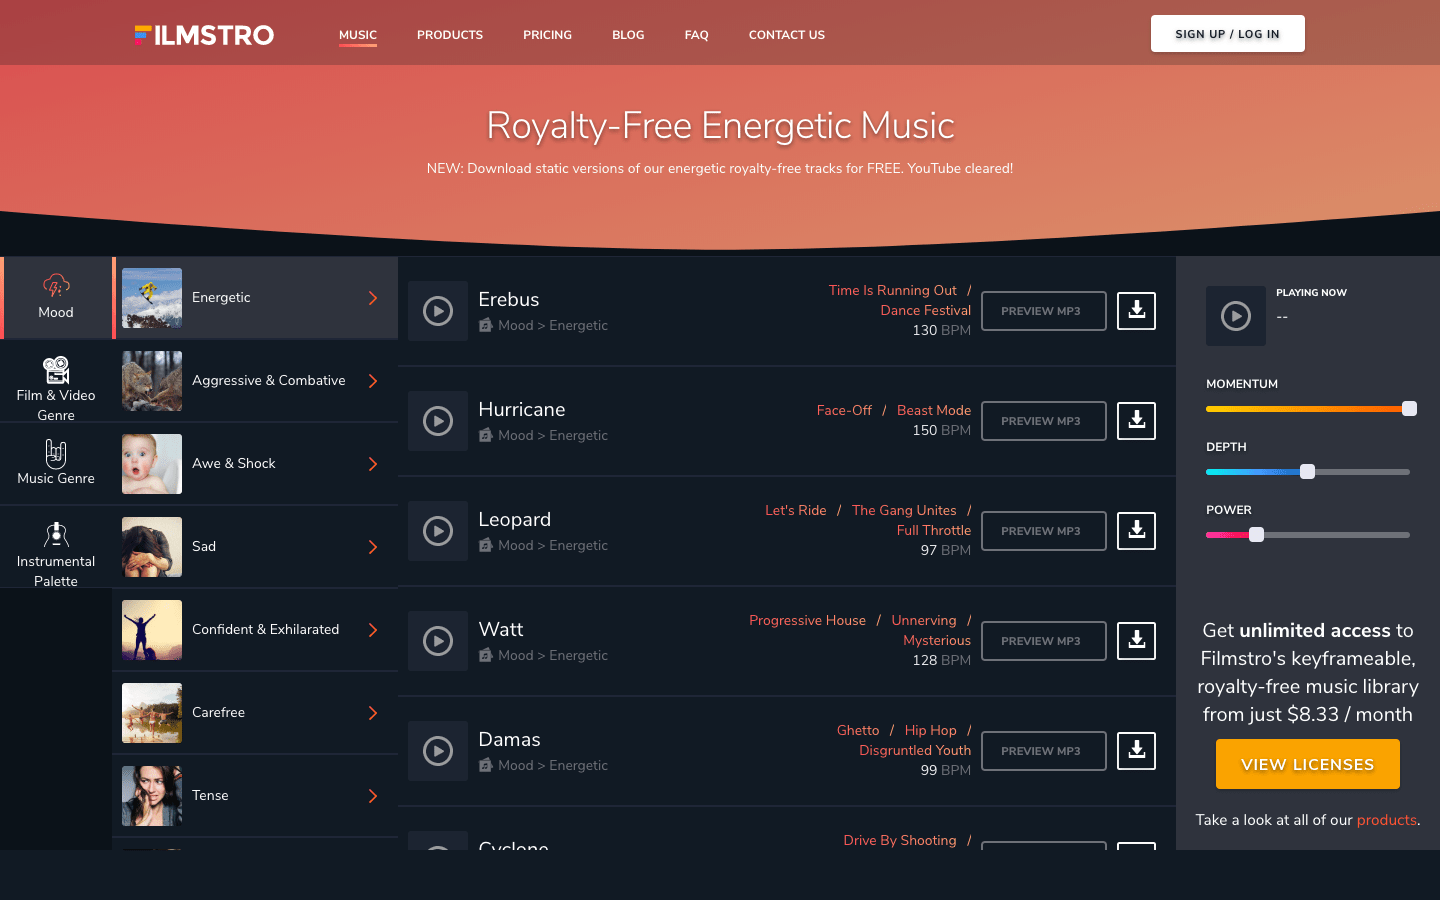Screen dimensions: 1440x900
Task: Adjust the Momentum slider handle
Action: click(x=1409, y=408)
